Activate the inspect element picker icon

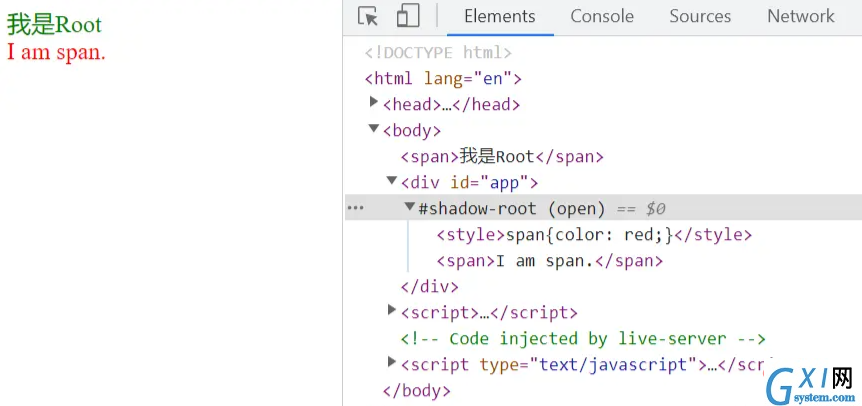click(x=368, y=16)
